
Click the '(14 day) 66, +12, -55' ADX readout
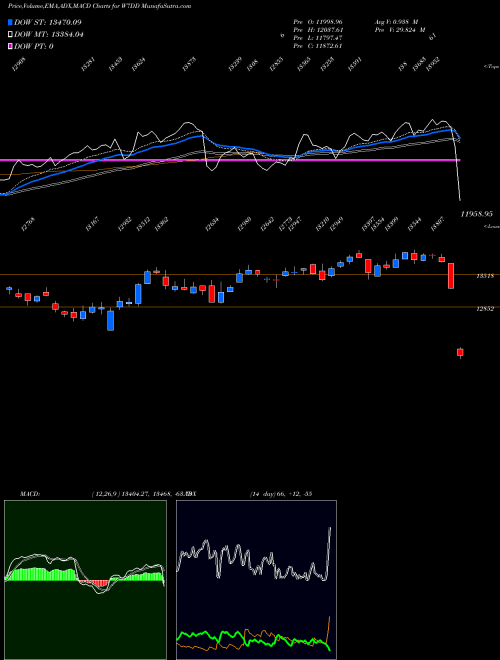click(x=281, y=494)
